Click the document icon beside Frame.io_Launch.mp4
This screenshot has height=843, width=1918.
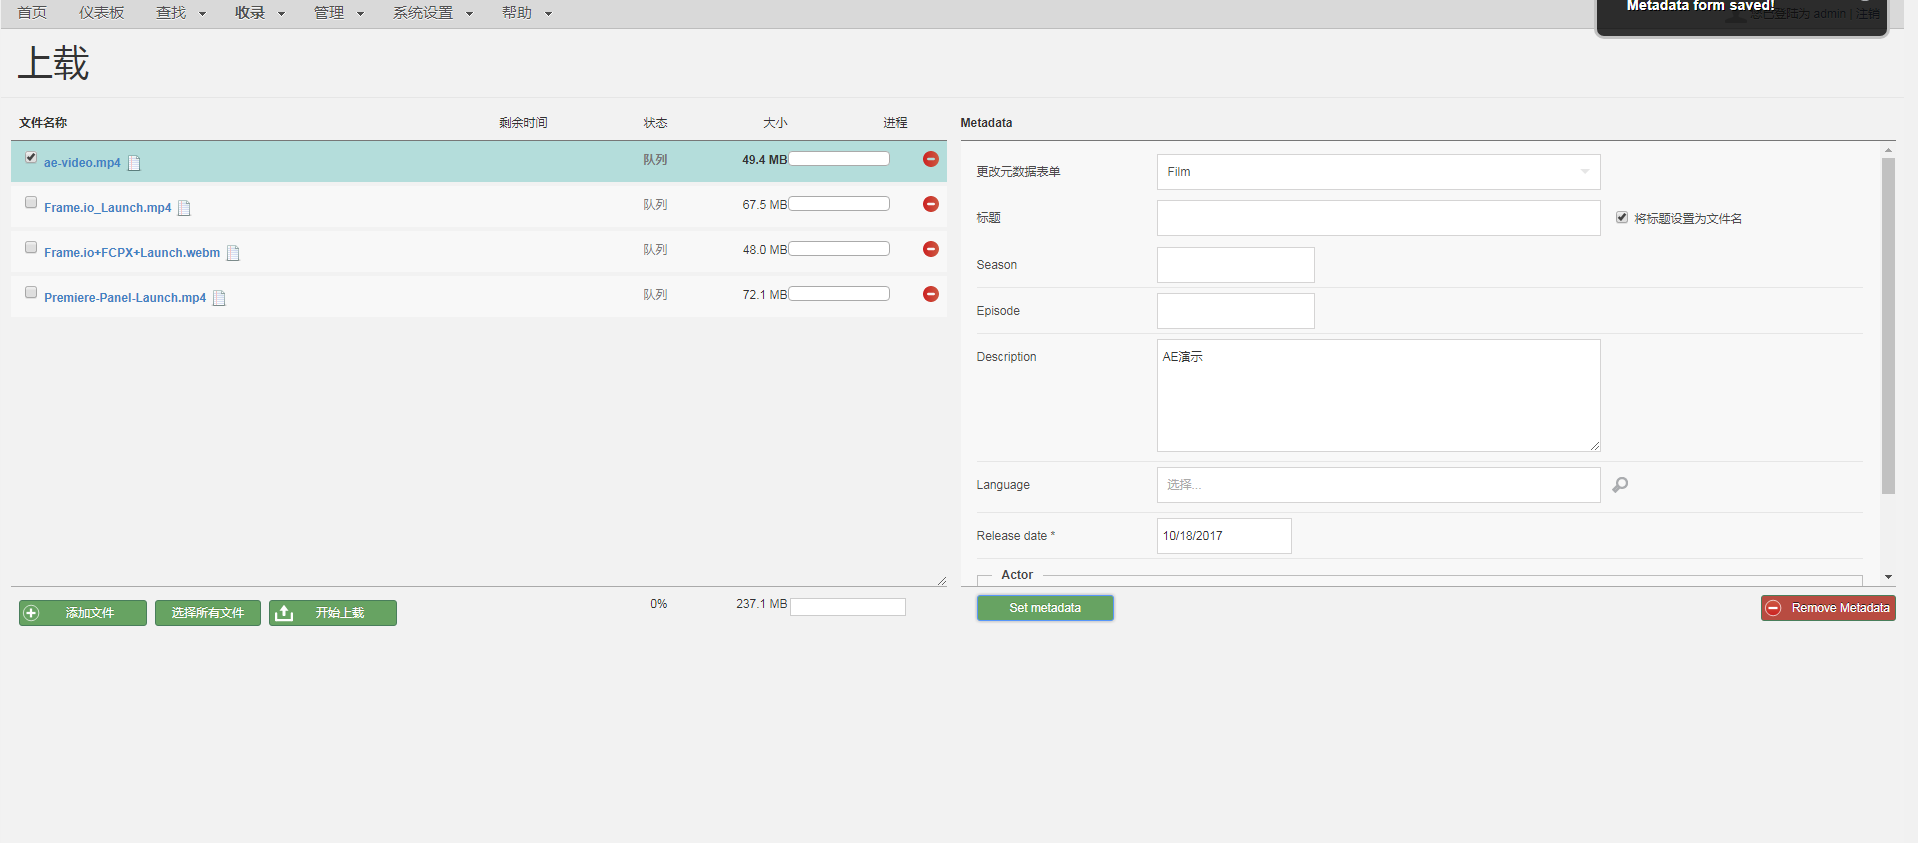click(x=184, y=208)
